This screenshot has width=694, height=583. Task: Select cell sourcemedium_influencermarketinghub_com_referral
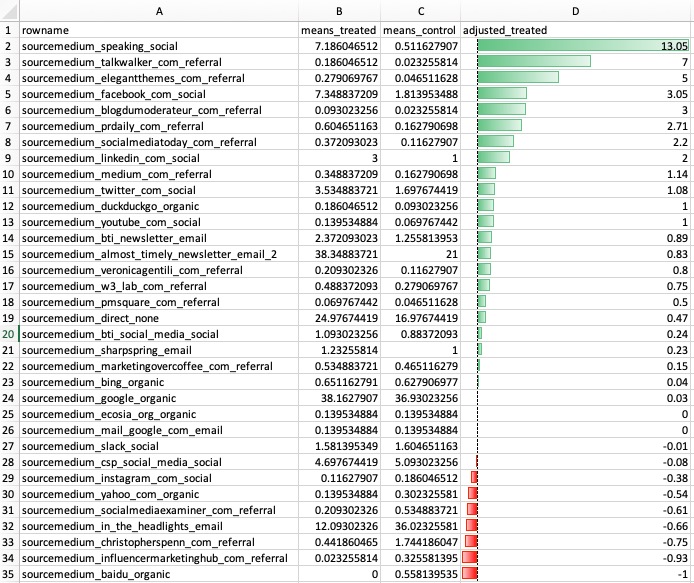[x=159, y=558]
